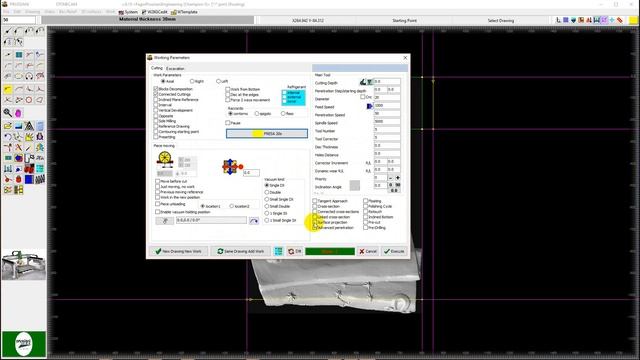This screenshot has width=640, height=360.
Task: Click the Diameter input field
Action: [387, 98]
